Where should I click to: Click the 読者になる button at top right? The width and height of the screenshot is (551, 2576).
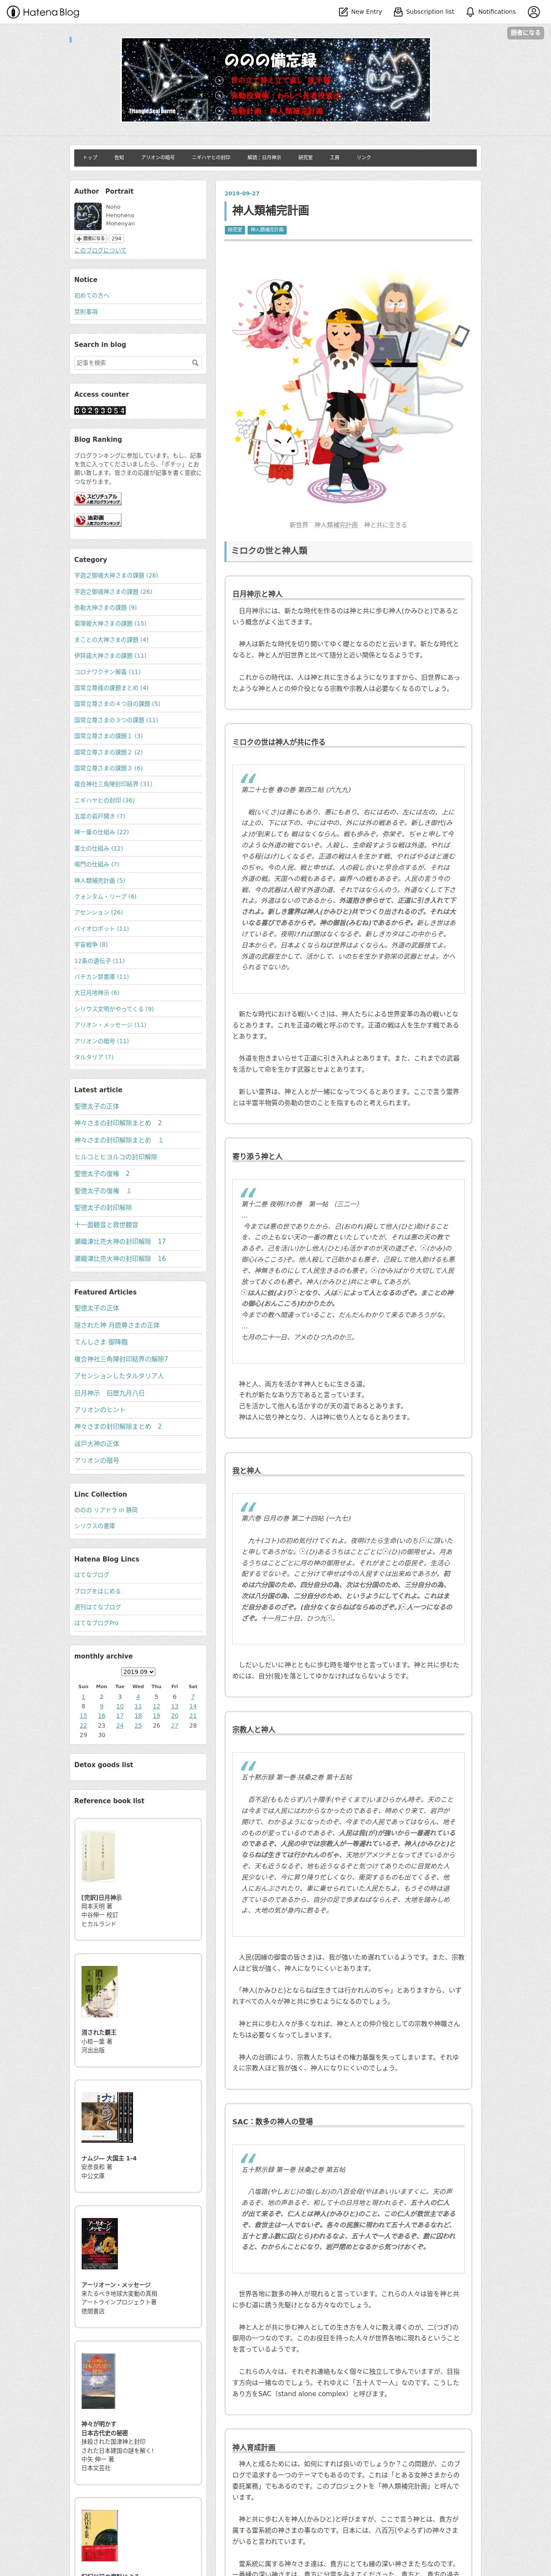(x=525, y=33)
